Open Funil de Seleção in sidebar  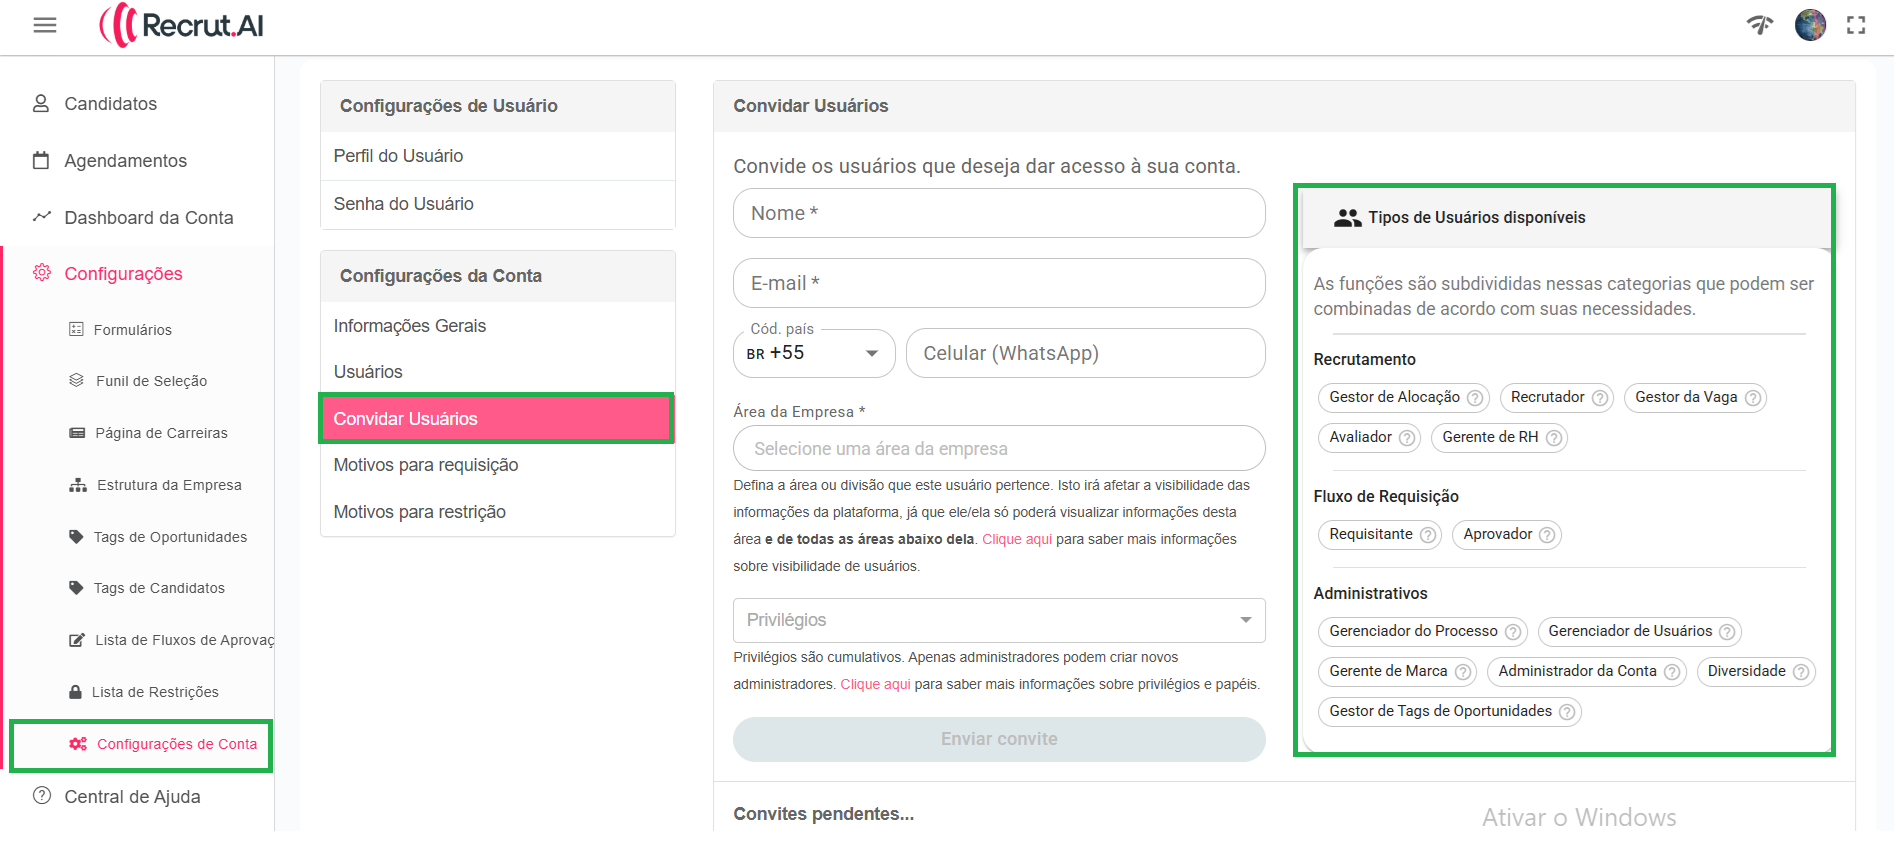pos(151,381)
